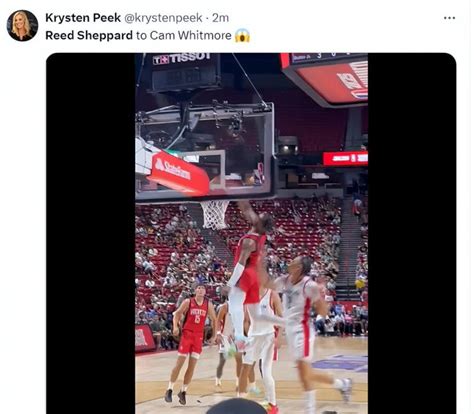Click the red overhead scoreboard in the video
Screen dimensions: 474x414
point(325,78)
